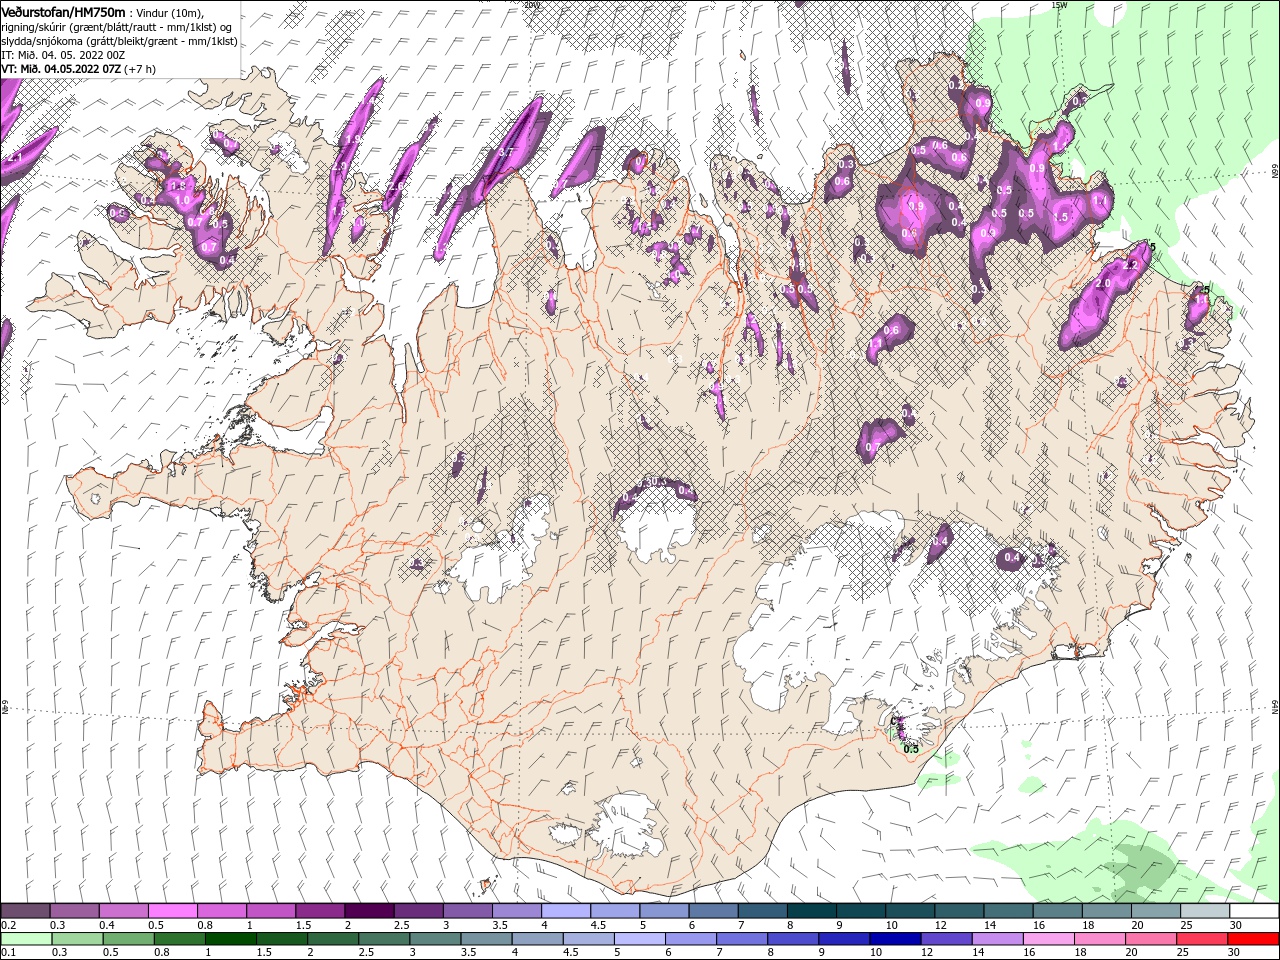Select light purple bottom-row swatch between 14 and 16
This screenshot has width=1280, height=960.
[x=997, y=939]
